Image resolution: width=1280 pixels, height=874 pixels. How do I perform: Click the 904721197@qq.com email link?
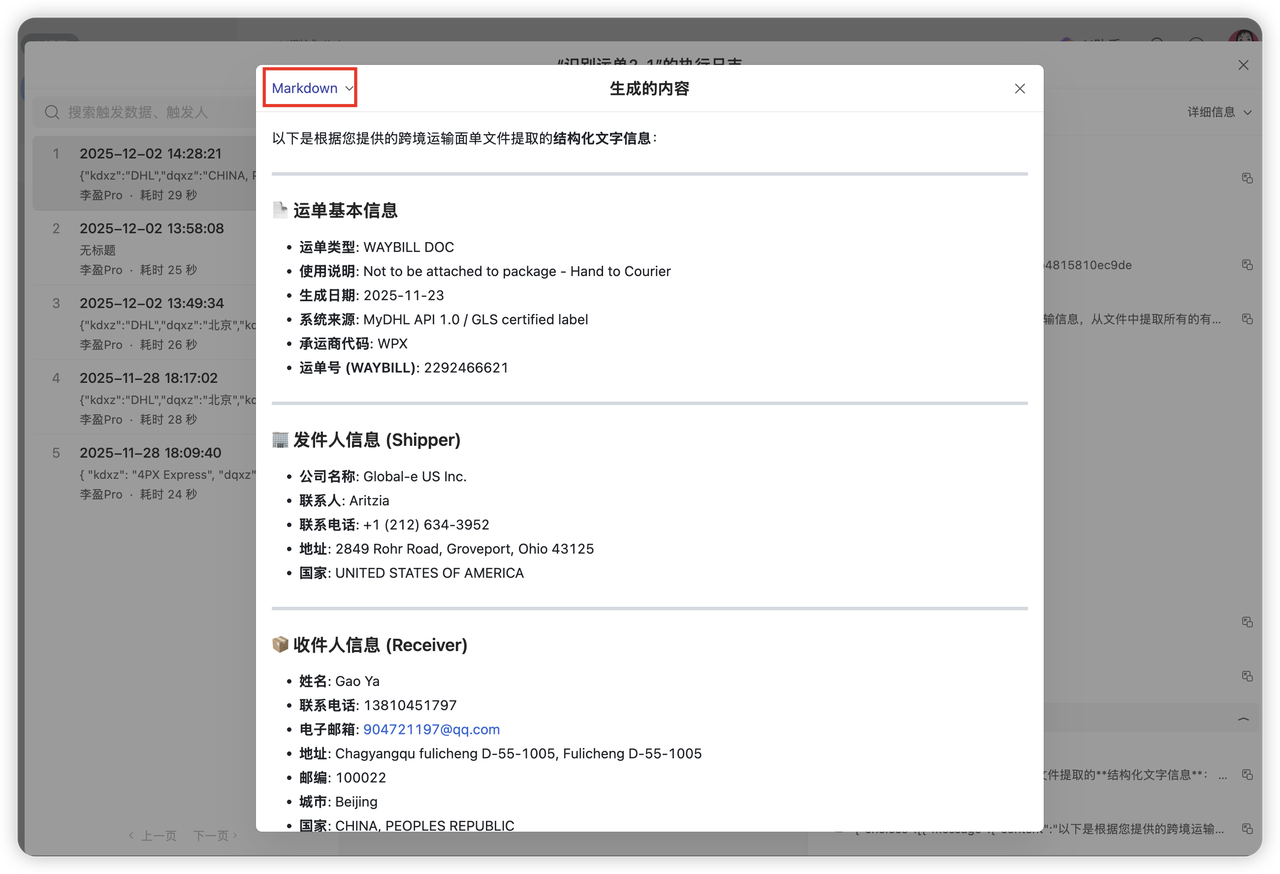431,729
